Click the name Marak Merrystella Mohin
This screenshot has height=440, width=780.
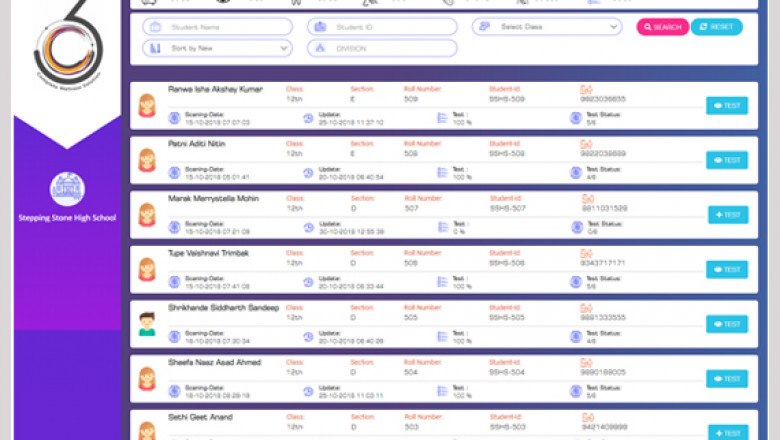(x=213, y=199)
